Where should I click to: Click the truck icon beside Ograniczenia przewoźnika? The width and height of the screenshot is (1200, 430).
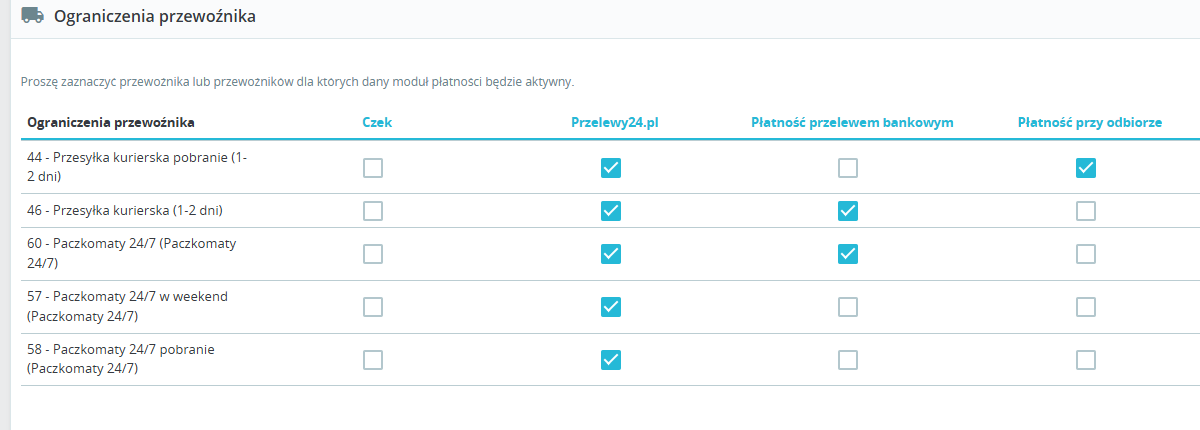pos(32,15)
